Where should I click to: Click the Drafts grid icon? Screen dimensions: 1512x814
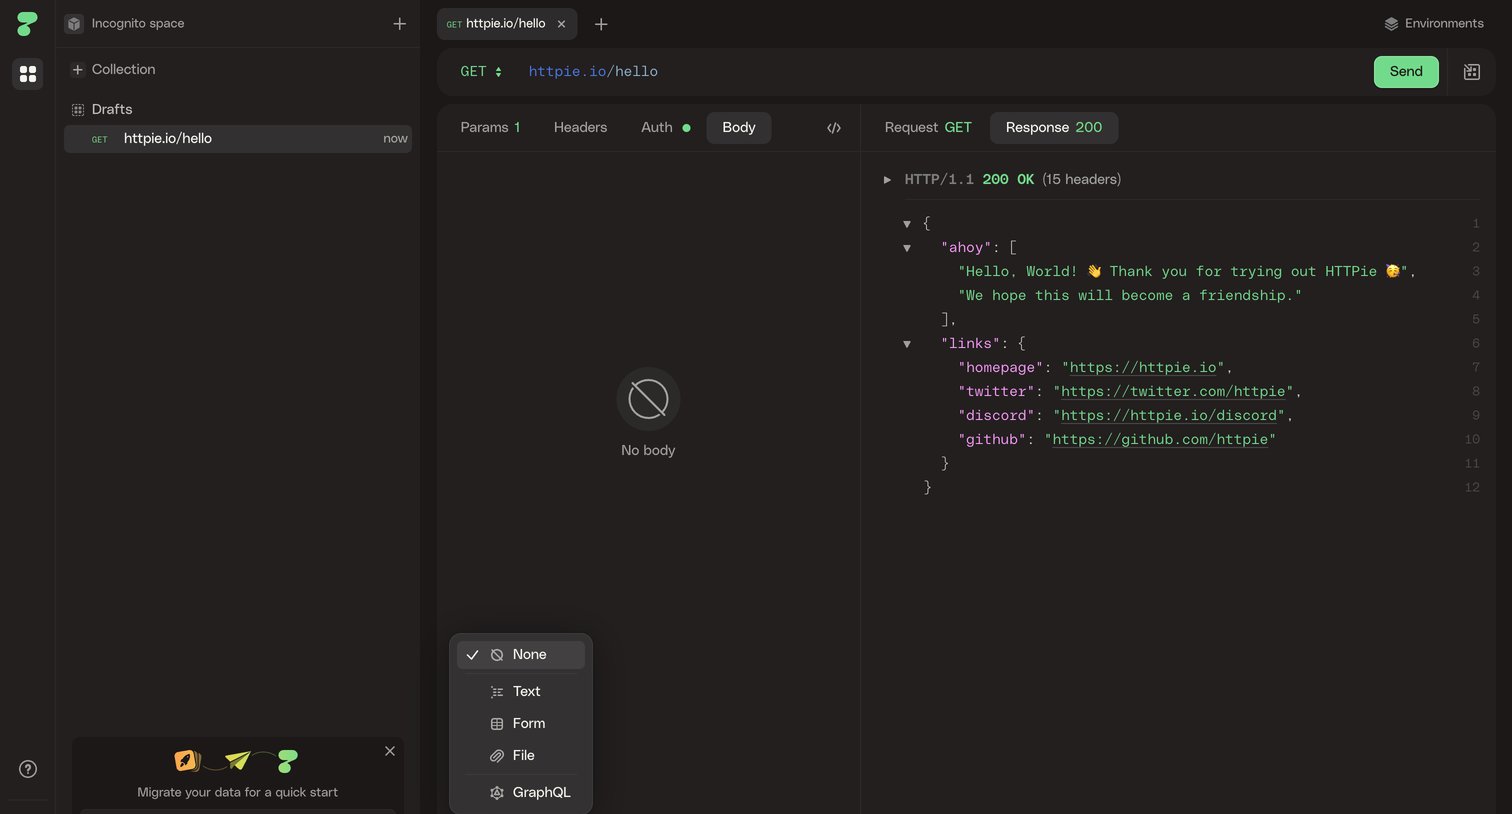coord(77,110)
